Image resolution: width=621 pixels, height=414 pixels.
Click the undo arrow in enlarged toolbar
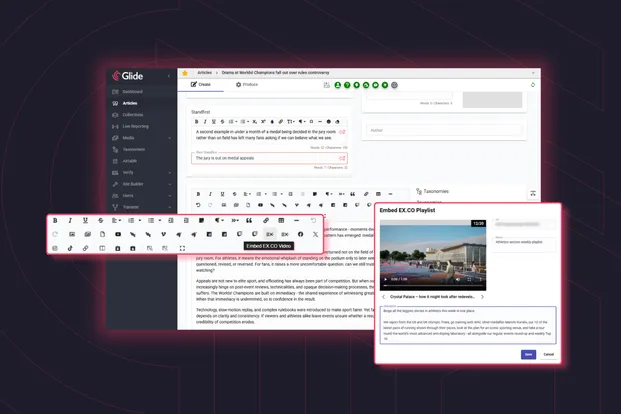click(313, 220)
